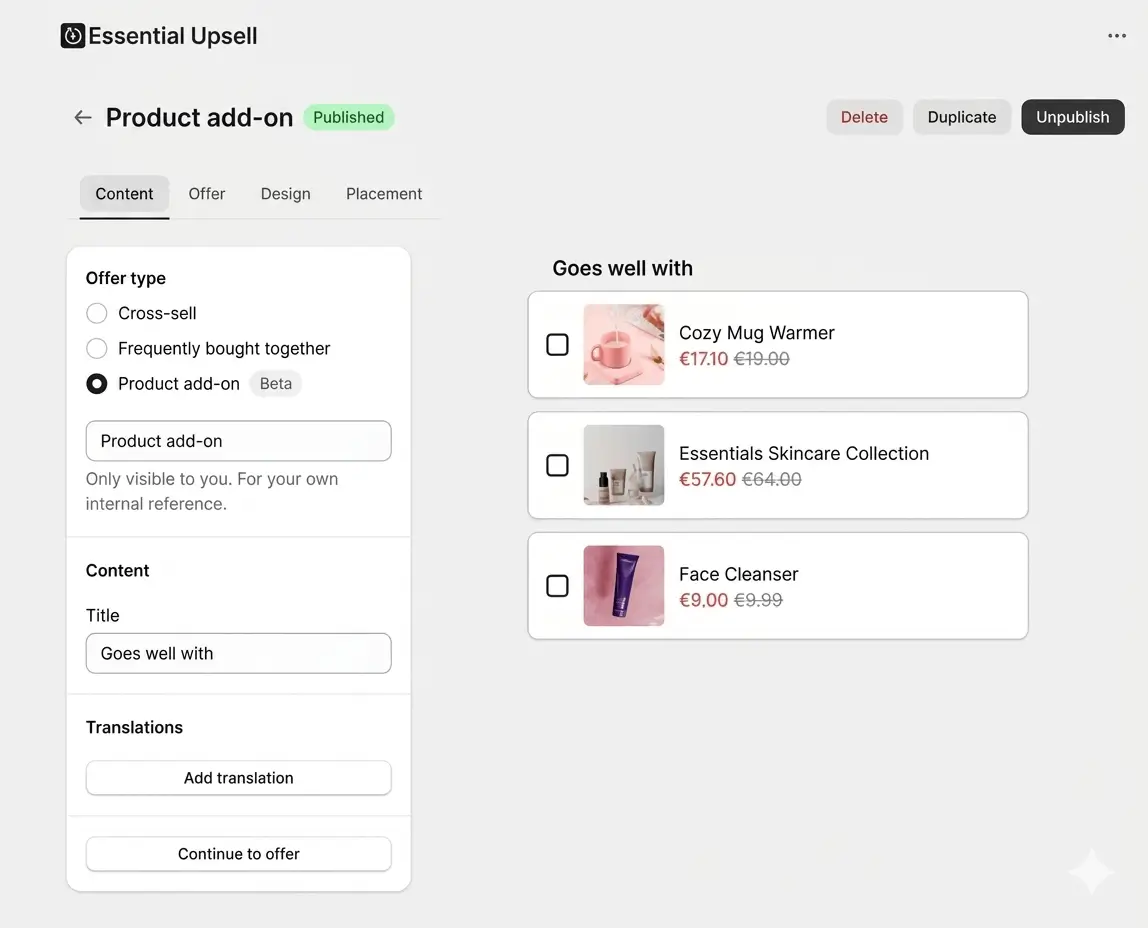Image resolution: width=1148 pixels, height=928 pixels.
Task: Click the Goes well with preview heading
Action: coord(622,268)
